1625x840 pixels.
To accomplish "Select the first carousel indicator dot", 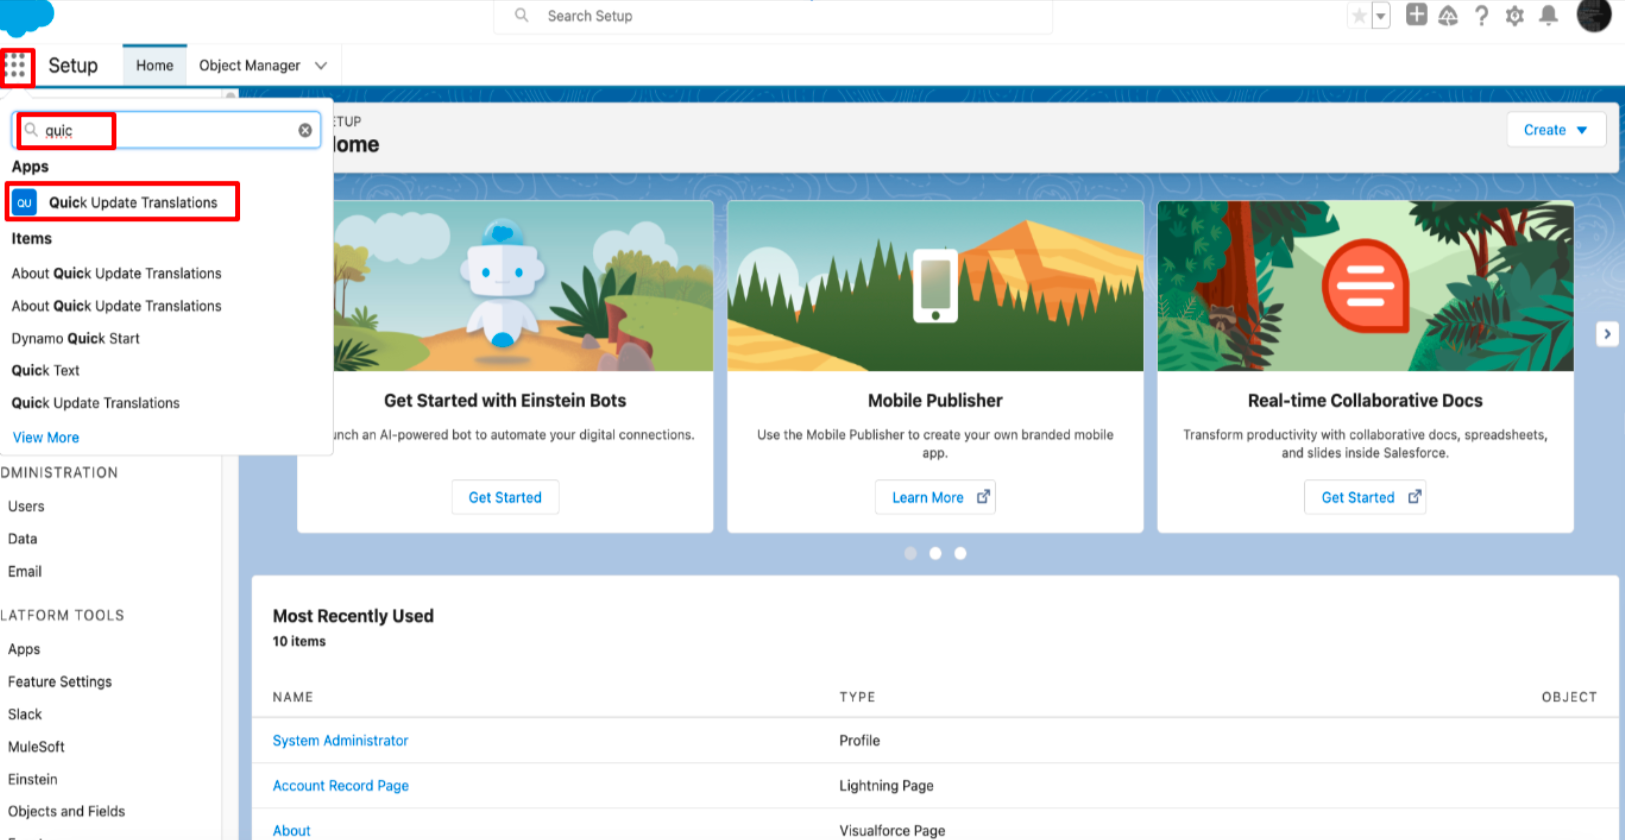I will click(x=910, y=553).
